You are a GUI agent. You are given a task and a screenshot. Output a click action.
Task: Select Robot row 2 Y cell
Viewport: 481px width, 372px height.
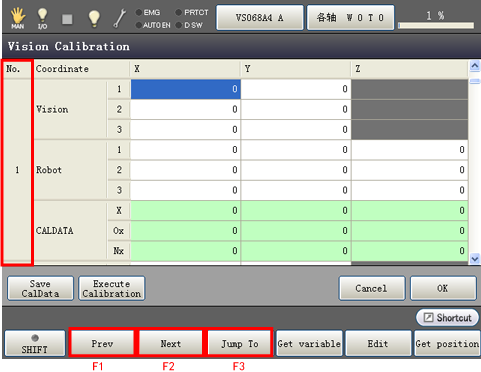click(296, 170)
